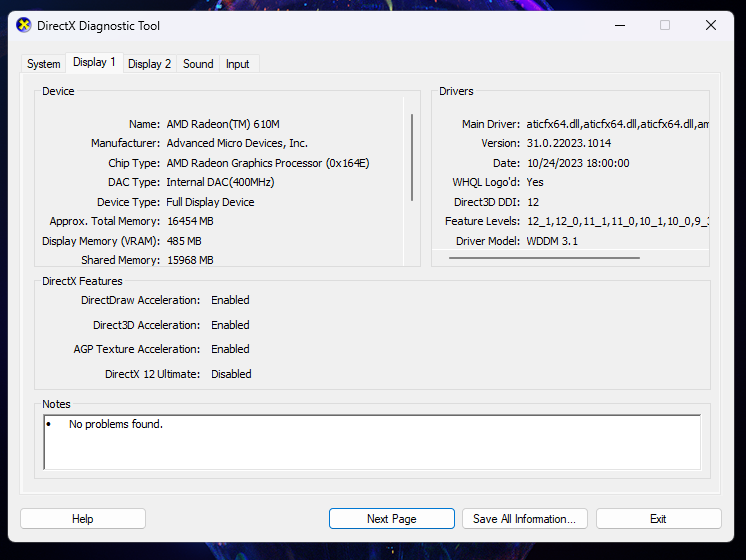
Task: Click WHQL Logo'd value Yes
Action: click(x=535, y=182)
